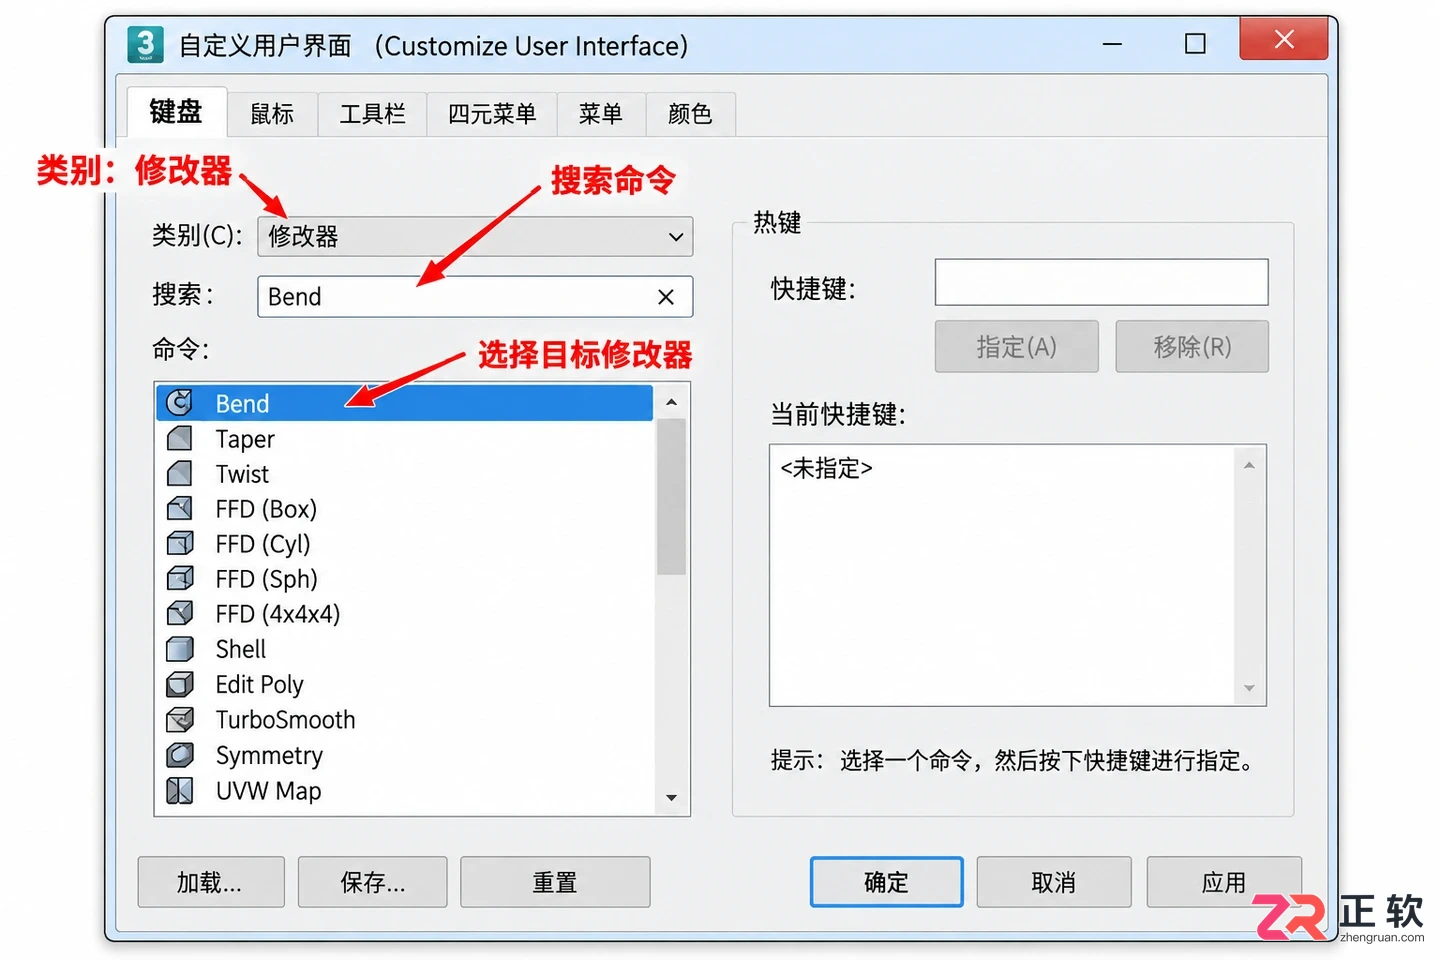1440x960 pixels.
Task: Click the 保存... button
Action: tap(372, 882)
